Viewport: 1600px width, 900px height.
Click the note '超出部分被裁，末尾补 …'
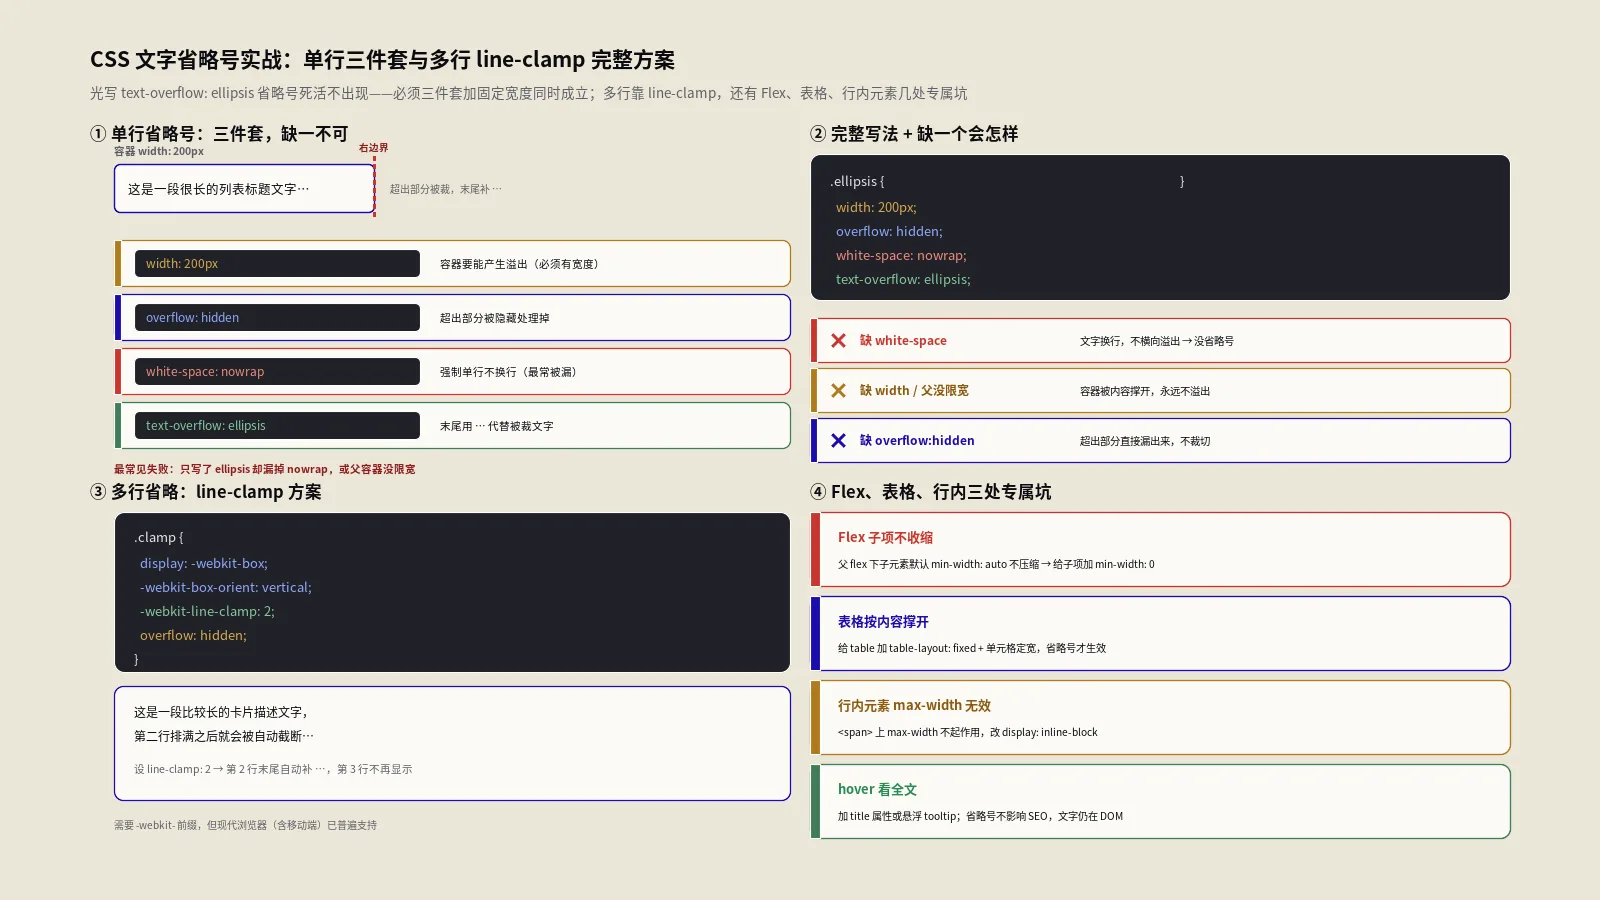pos(446,189)
